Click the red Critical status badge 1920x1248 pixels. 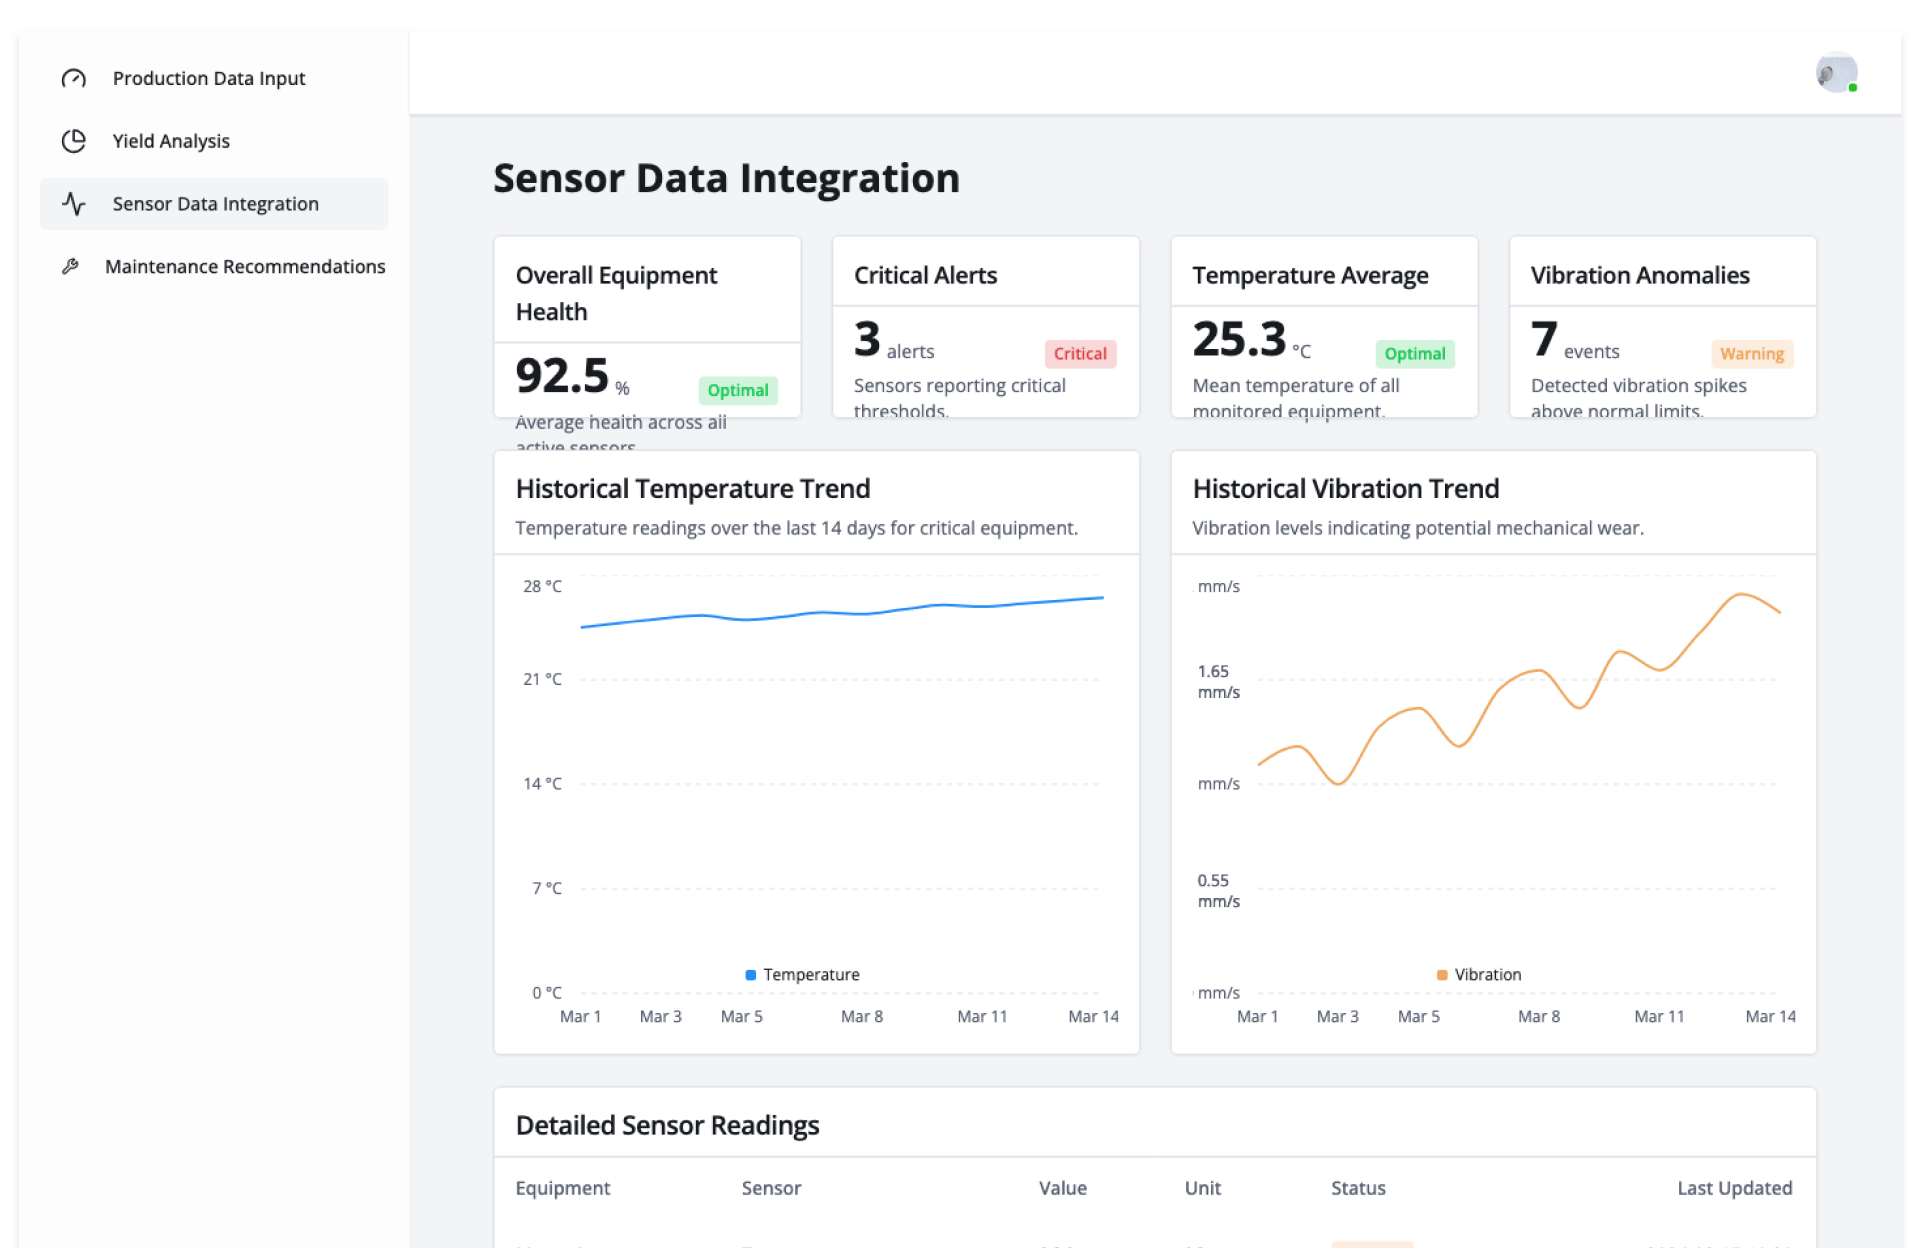tap(1080, 354)
